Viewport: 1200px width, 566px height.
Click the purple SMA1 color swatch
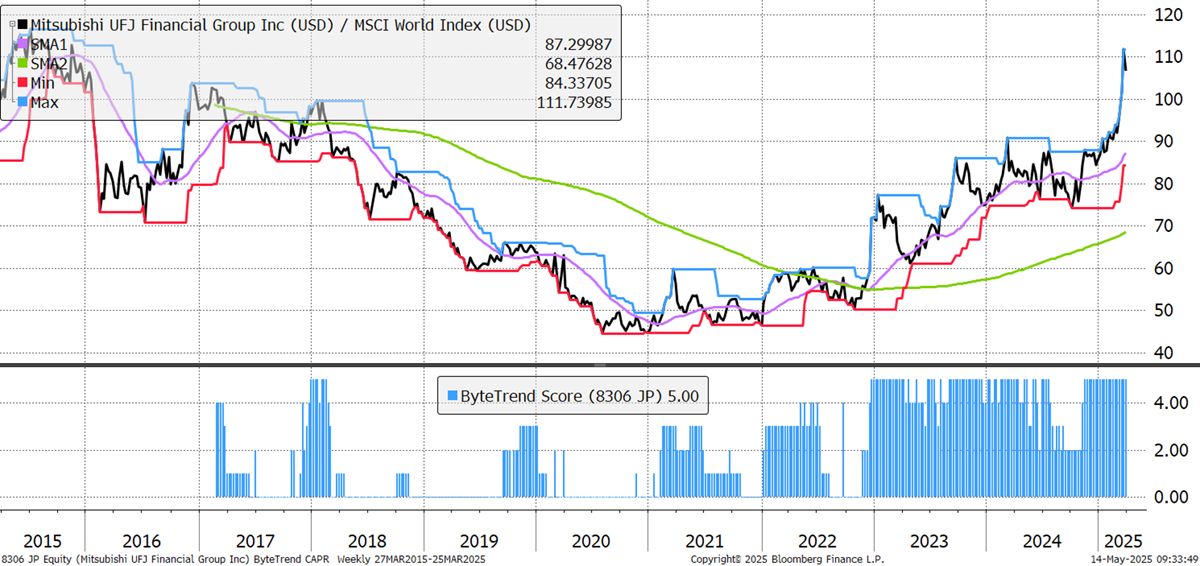pyautogui.click(x=23, y=45)
